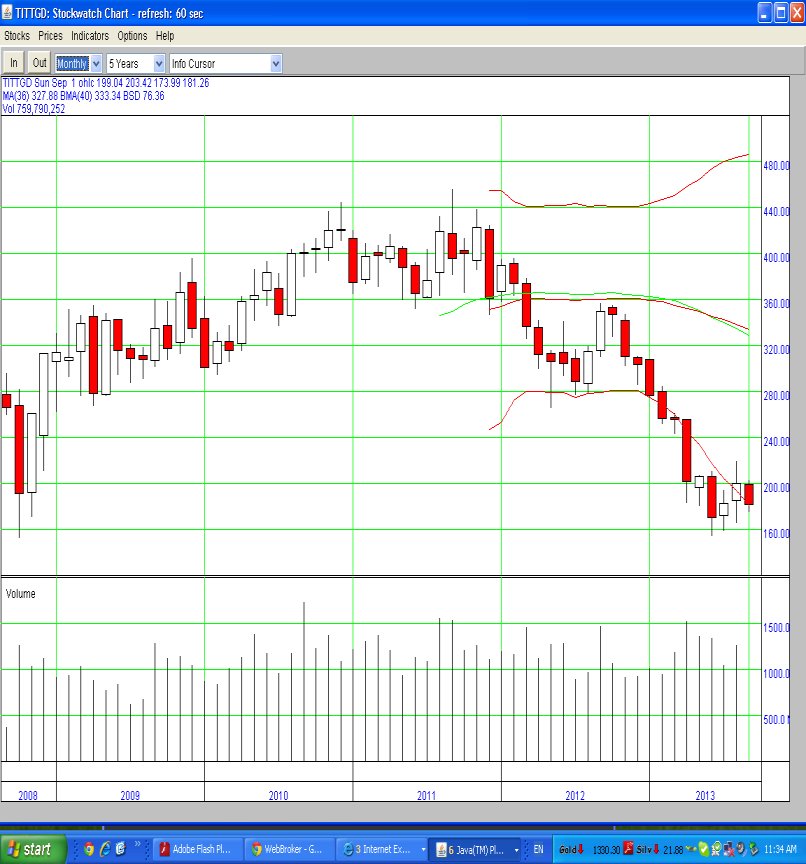The image size is (806, 864).
Task: Click the TITTGD ohlc info line
Action: tap(106, 83)
